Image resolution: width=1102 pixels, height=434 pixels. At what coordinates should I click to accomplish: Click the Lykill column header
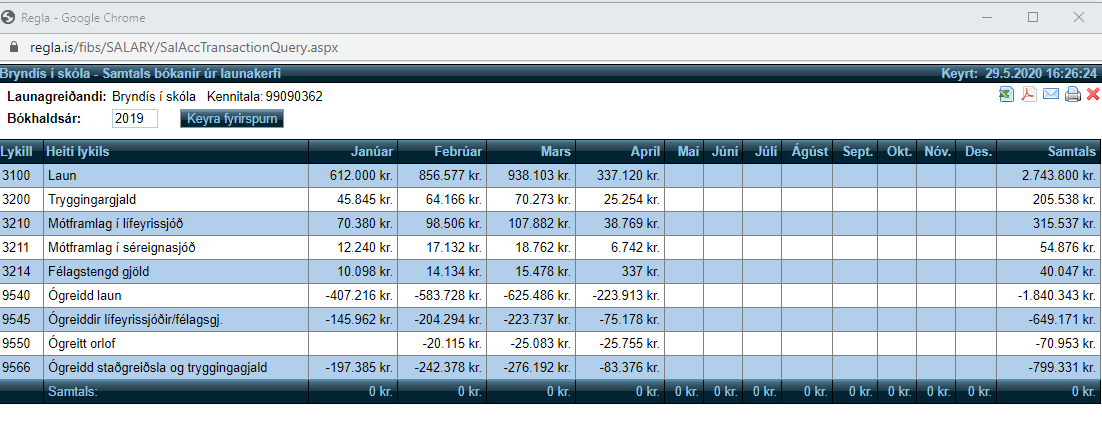pyautogui.click(x=17, y=152)
